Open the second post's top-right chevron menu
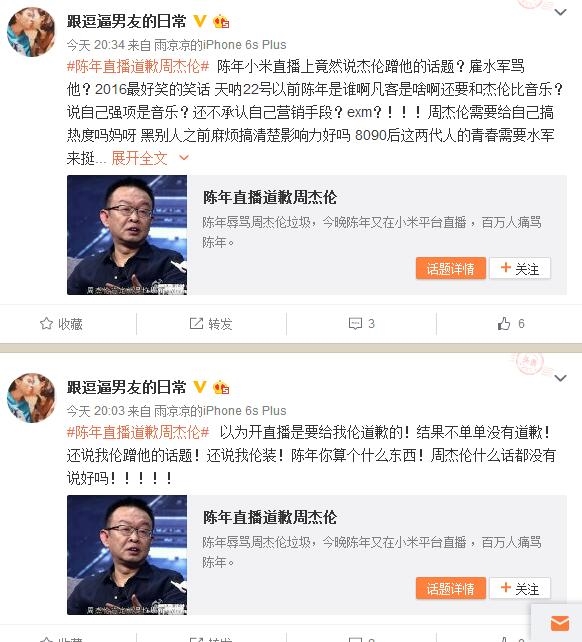The image size is (582, 642). point(560,378)
